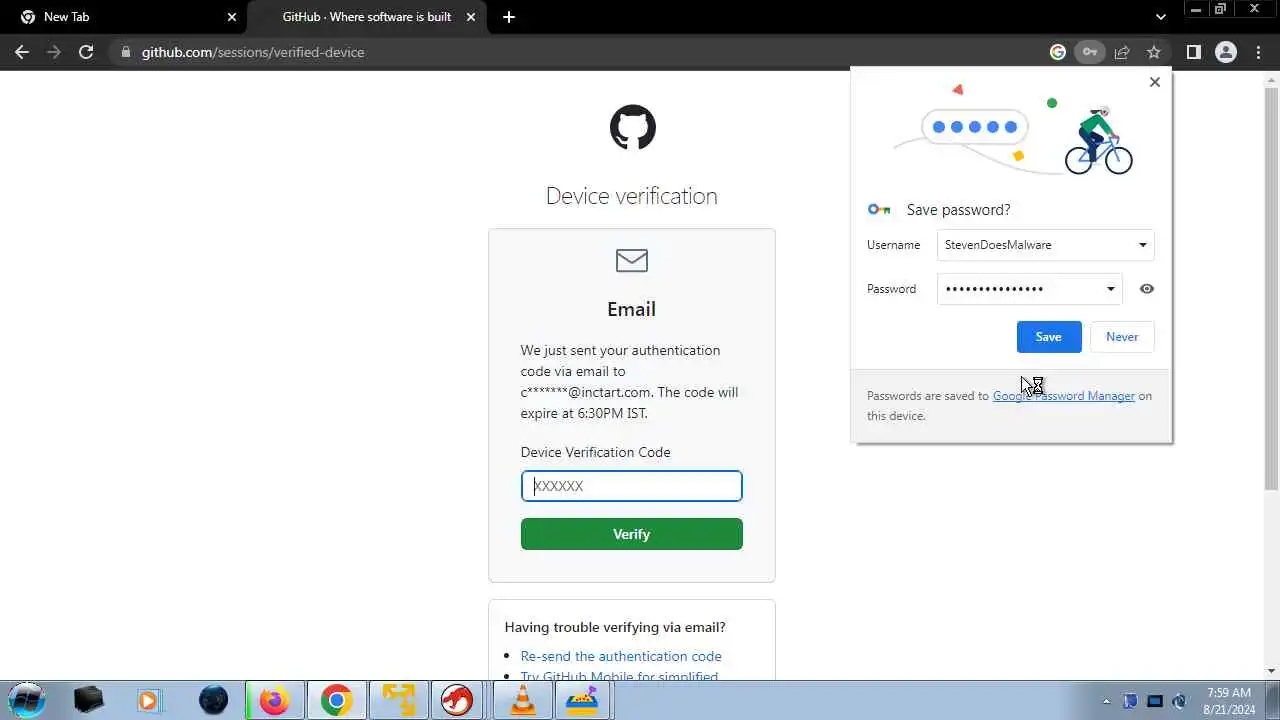Click the scrollbar down arrow
Screen dimensions: 1280x720
[1271, 671]
